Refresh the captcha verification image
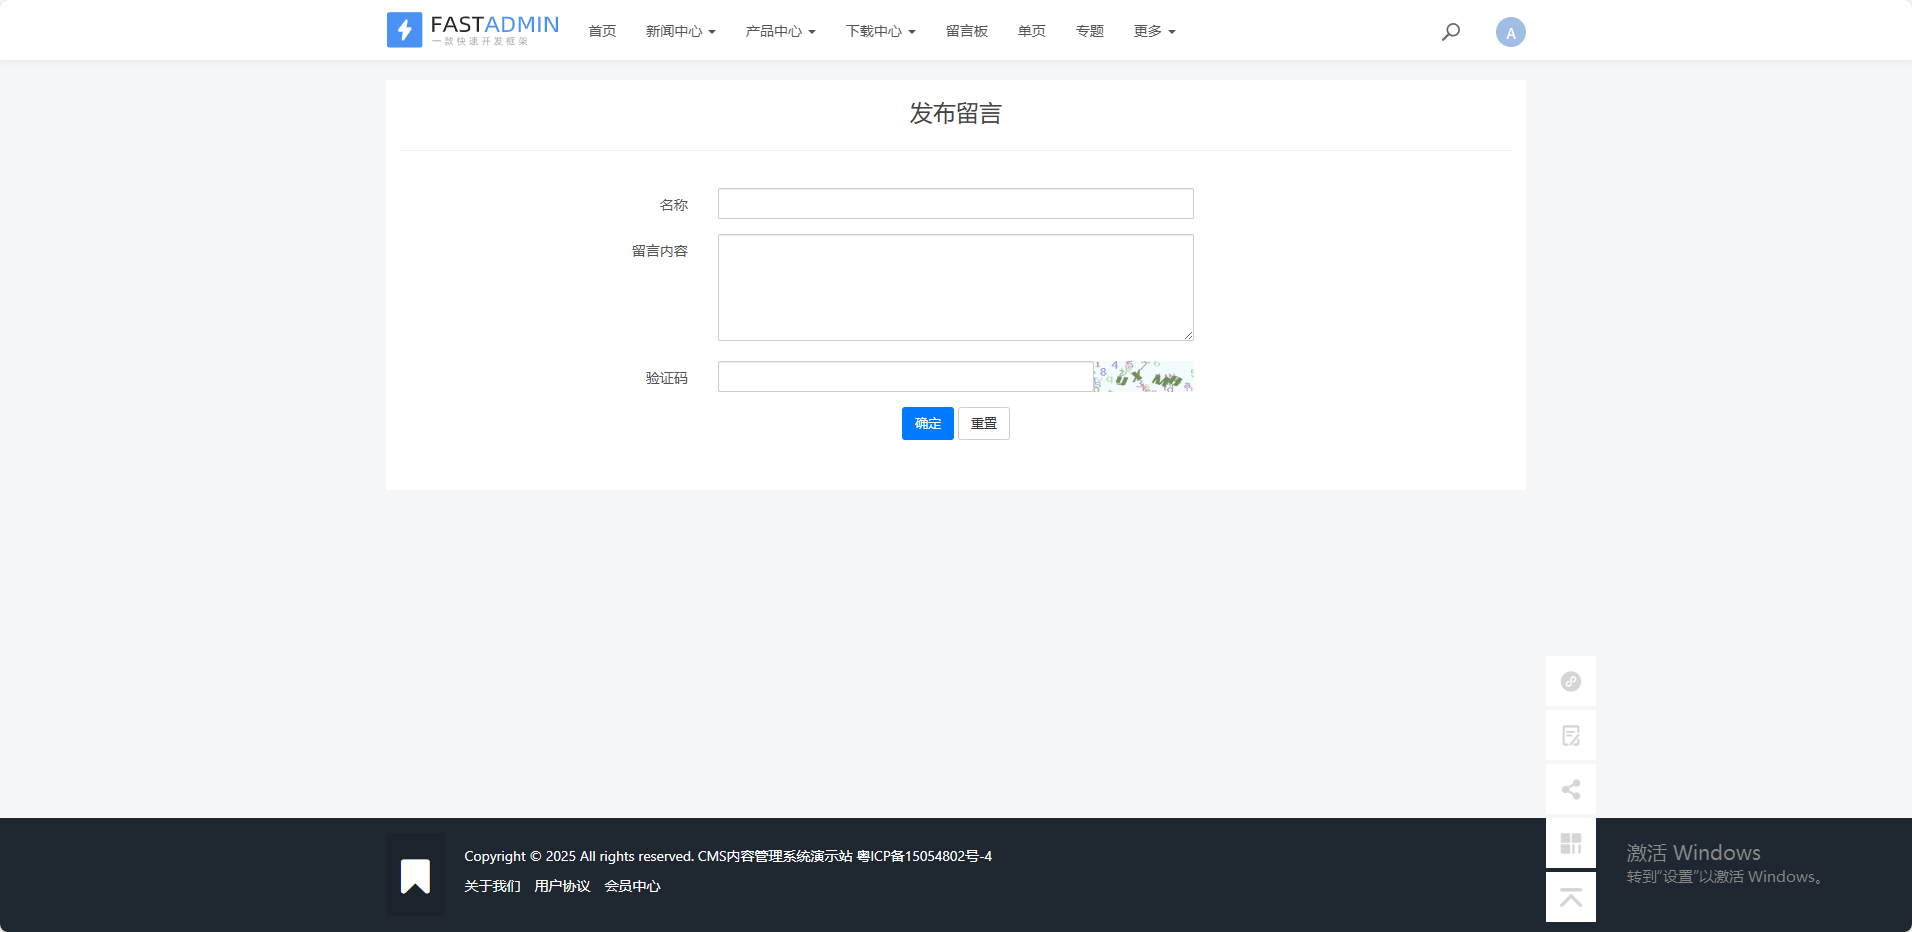The image size is (1912, 932). [x=1144, y=377]
